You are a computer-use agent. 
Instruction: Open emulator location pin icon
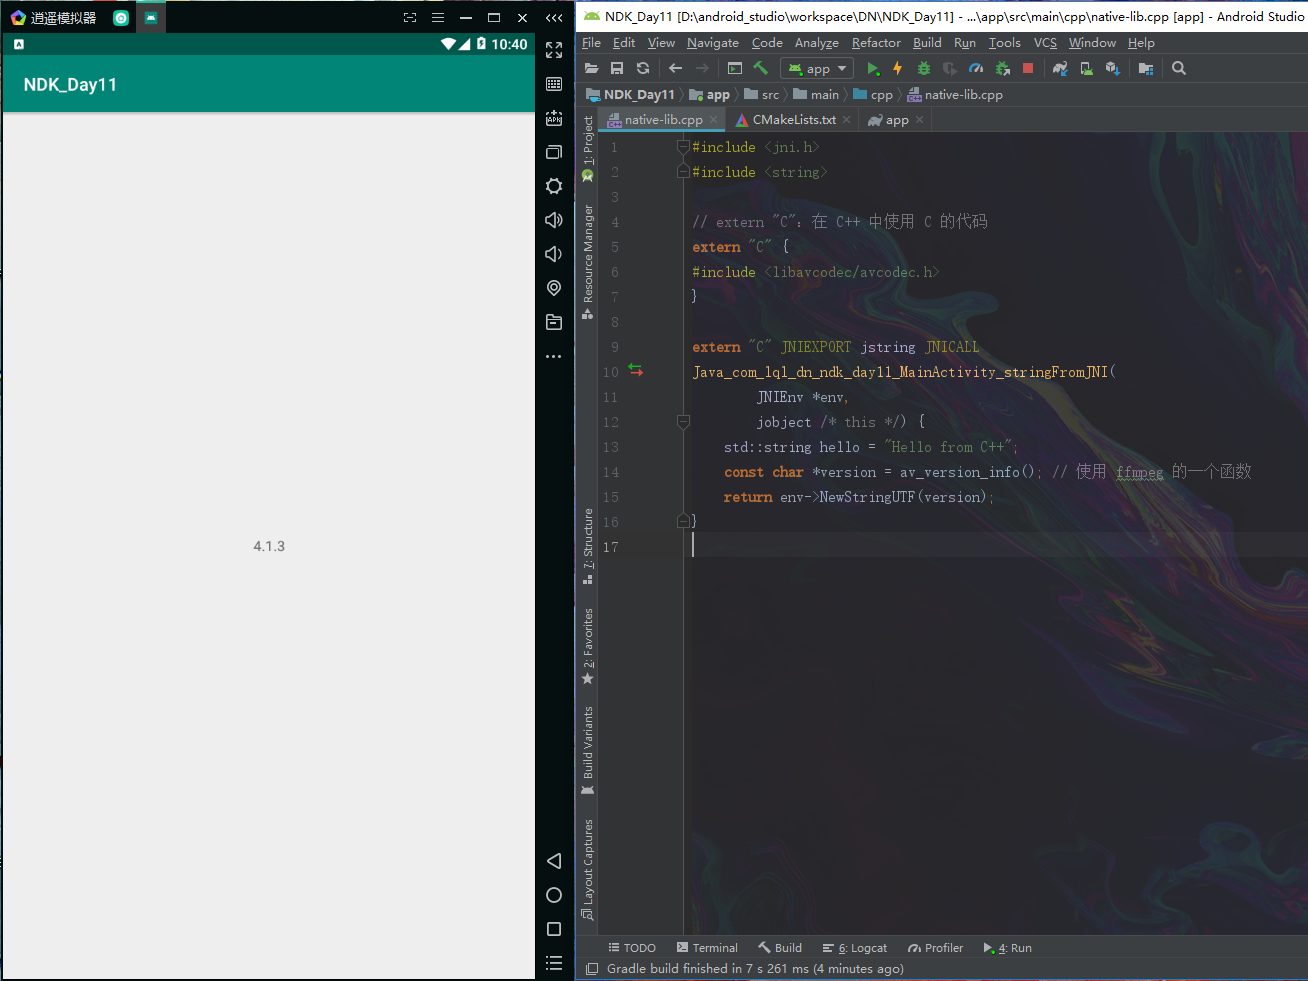[x=554, y=288]
